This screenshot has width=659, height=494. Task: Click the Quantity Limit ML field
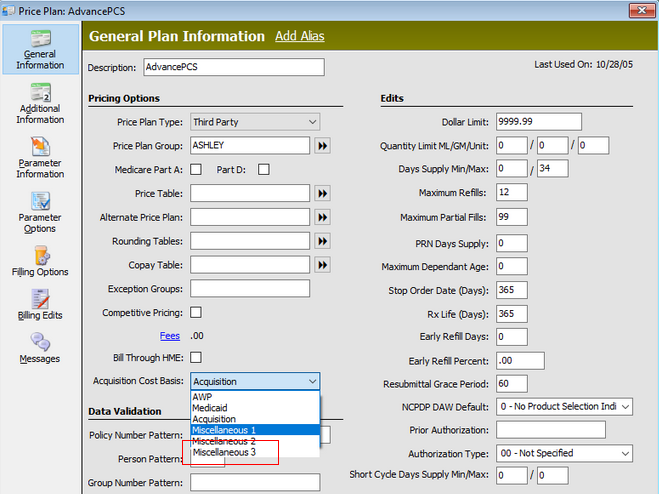click(511, 145)
